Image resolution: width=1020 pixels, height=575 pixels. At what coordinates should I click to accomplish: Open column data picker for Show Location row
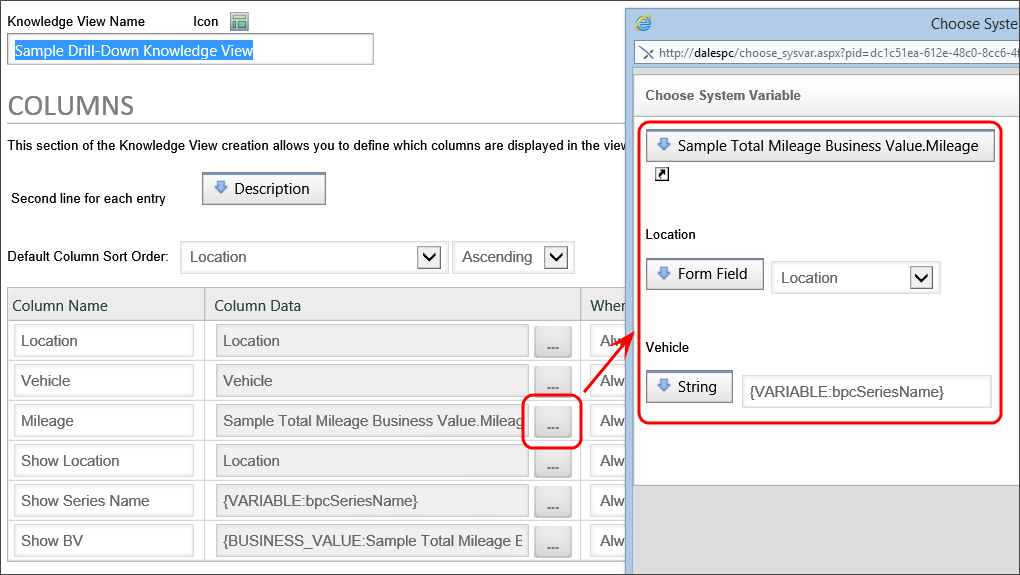[x=552, y=462]
